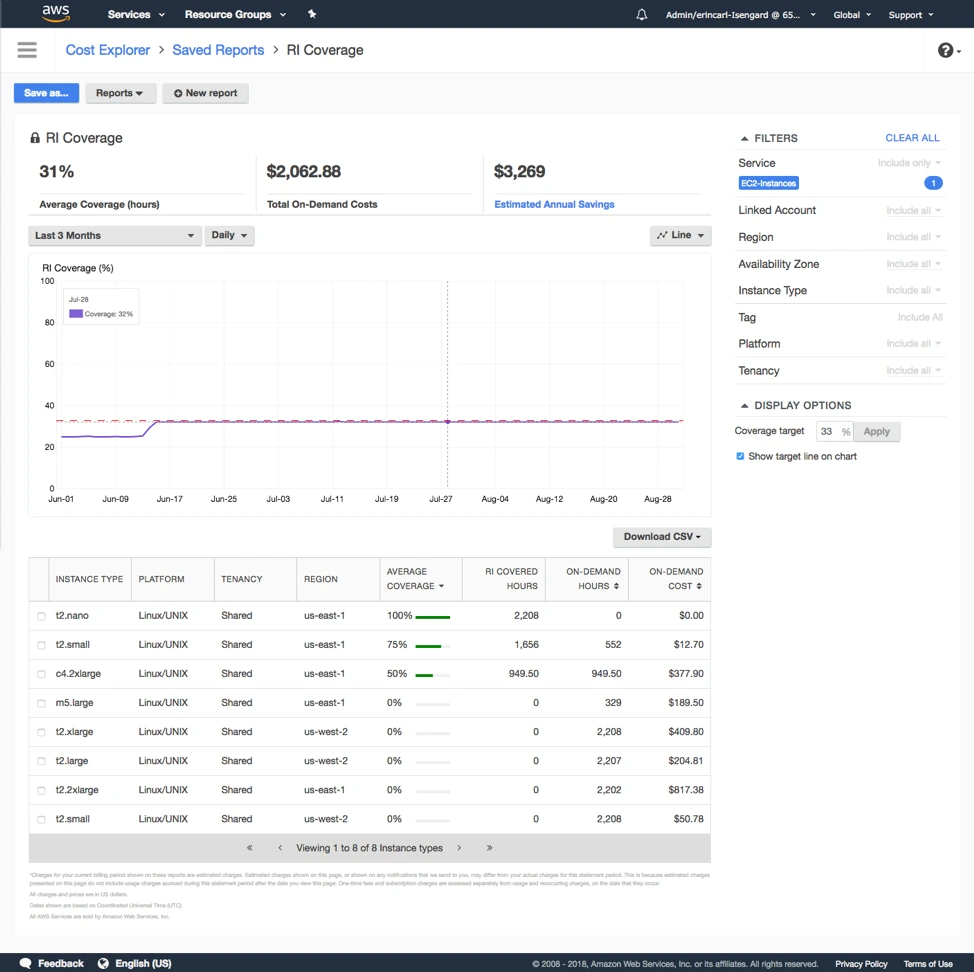Click the language globe icon in footer
The height and width of the screenshot is (972, 974).
click(103, 963)
